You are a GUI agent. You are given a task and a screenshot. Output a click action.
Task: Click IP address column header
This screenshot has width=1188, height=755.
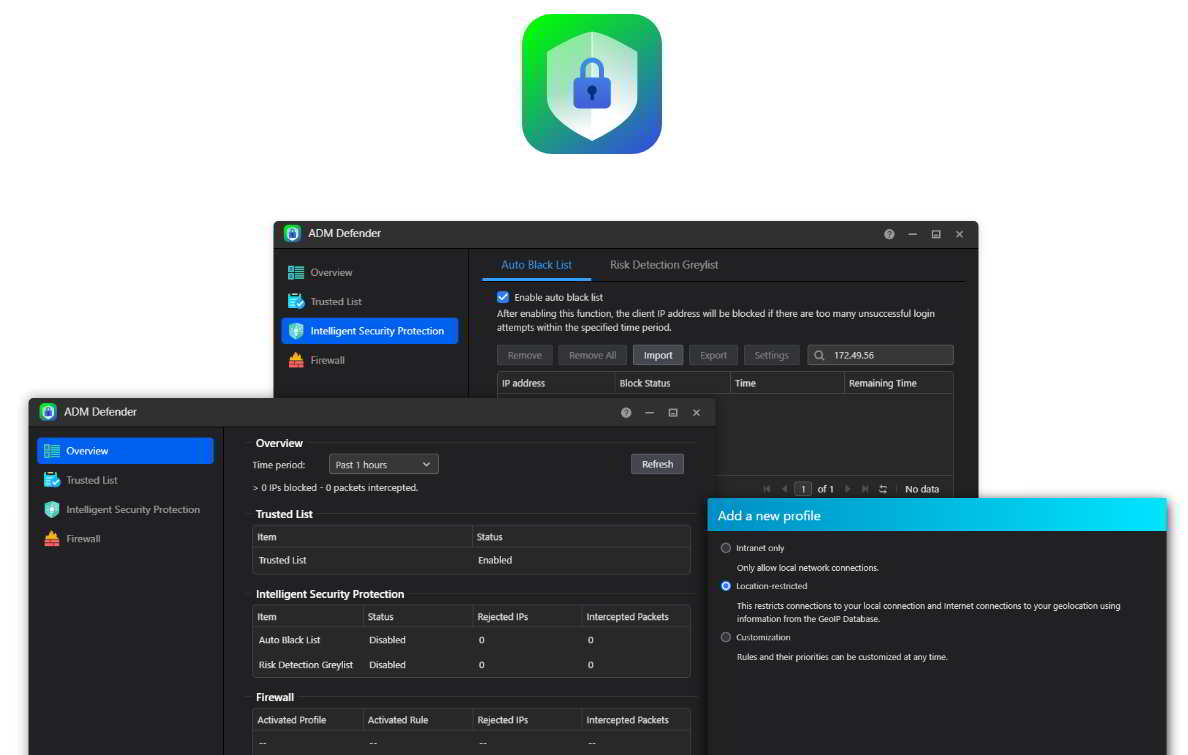pyautogui.click(x=556, y=383)
